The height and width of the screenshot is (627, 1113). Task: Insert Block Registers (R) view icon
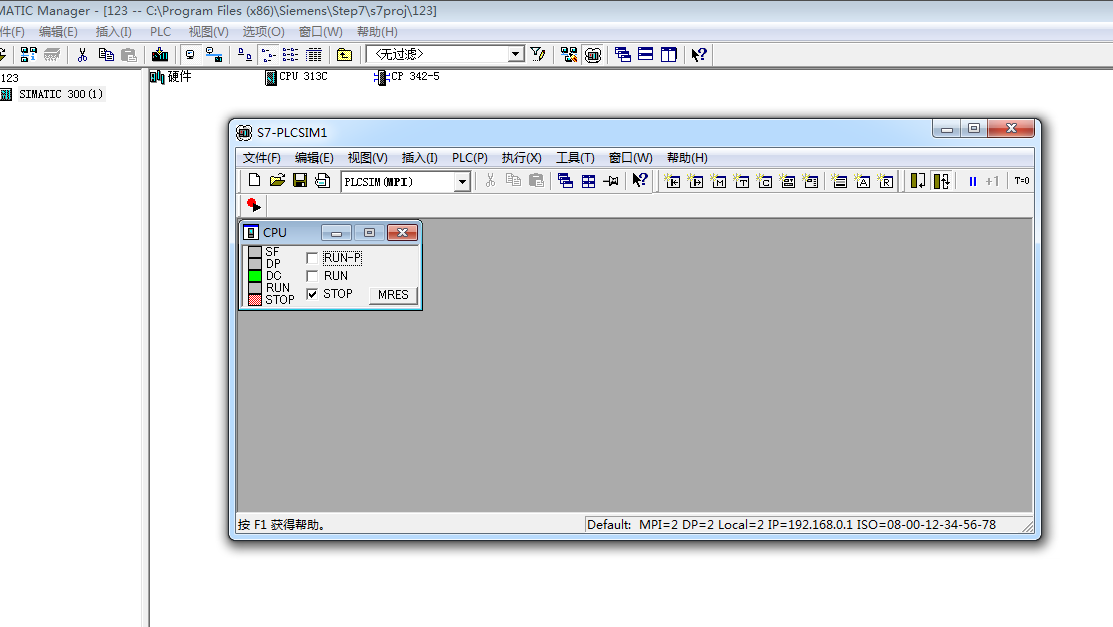click(x=886, y=181)
